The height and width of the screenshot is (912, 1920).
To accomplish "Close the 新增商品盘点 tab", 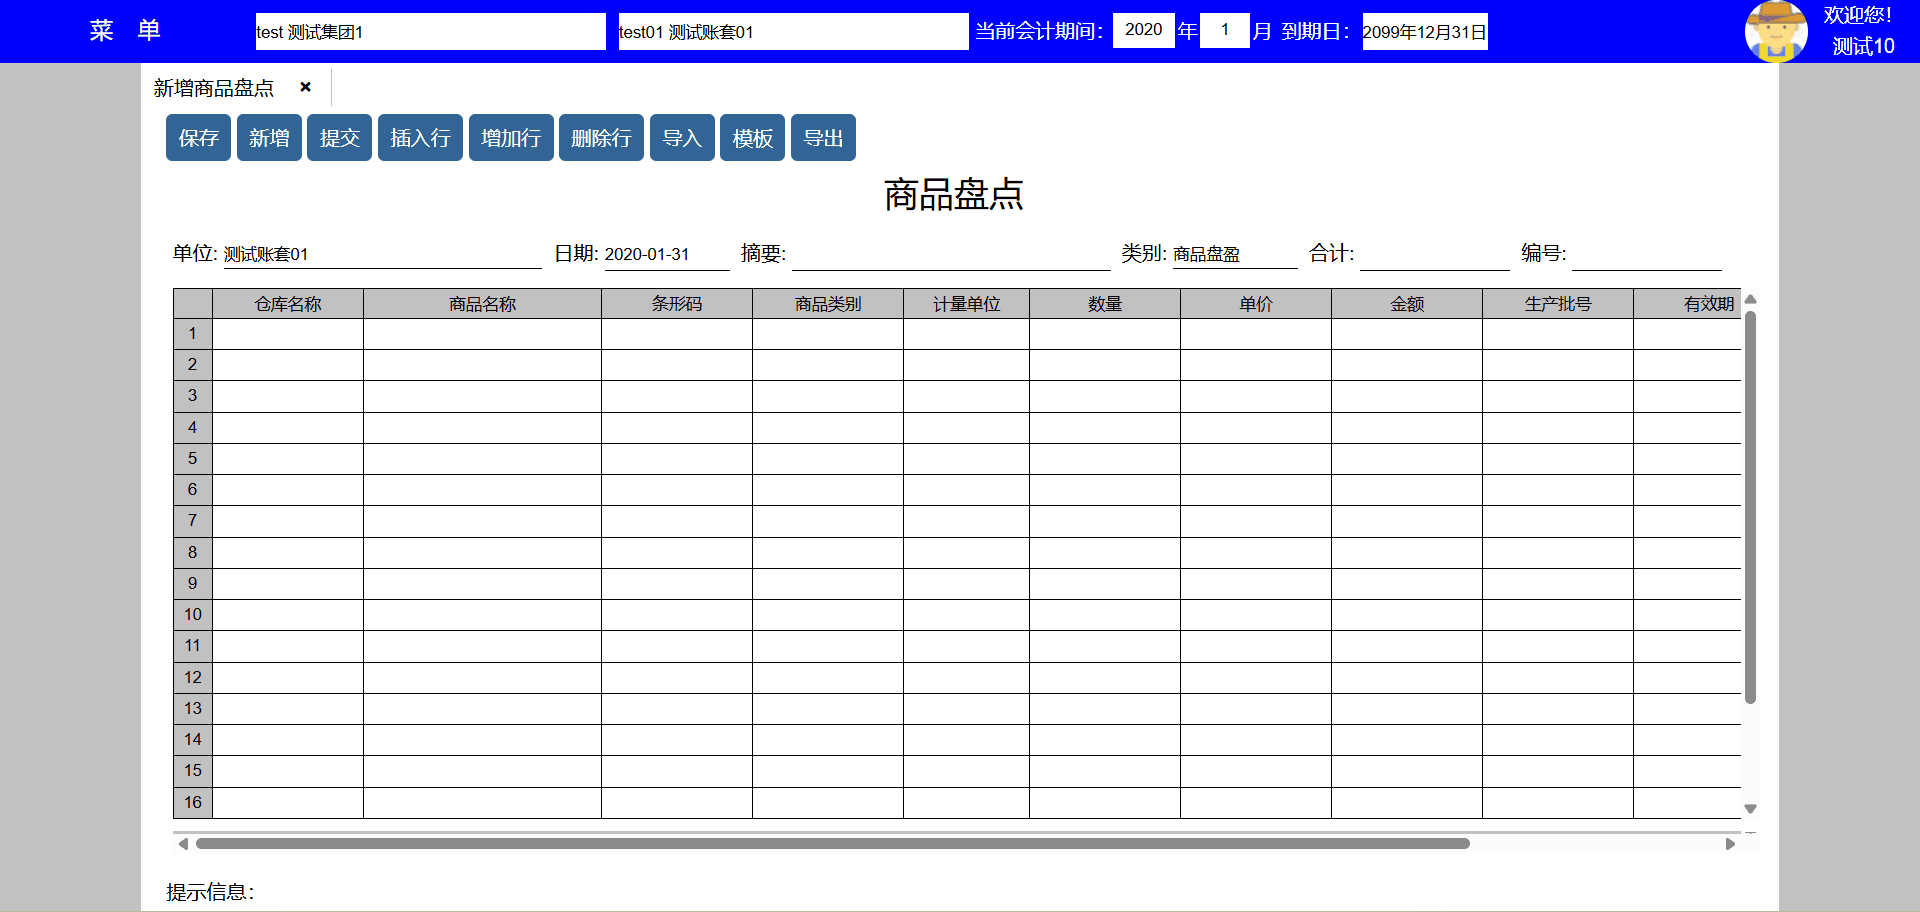I will pos(305,88).
